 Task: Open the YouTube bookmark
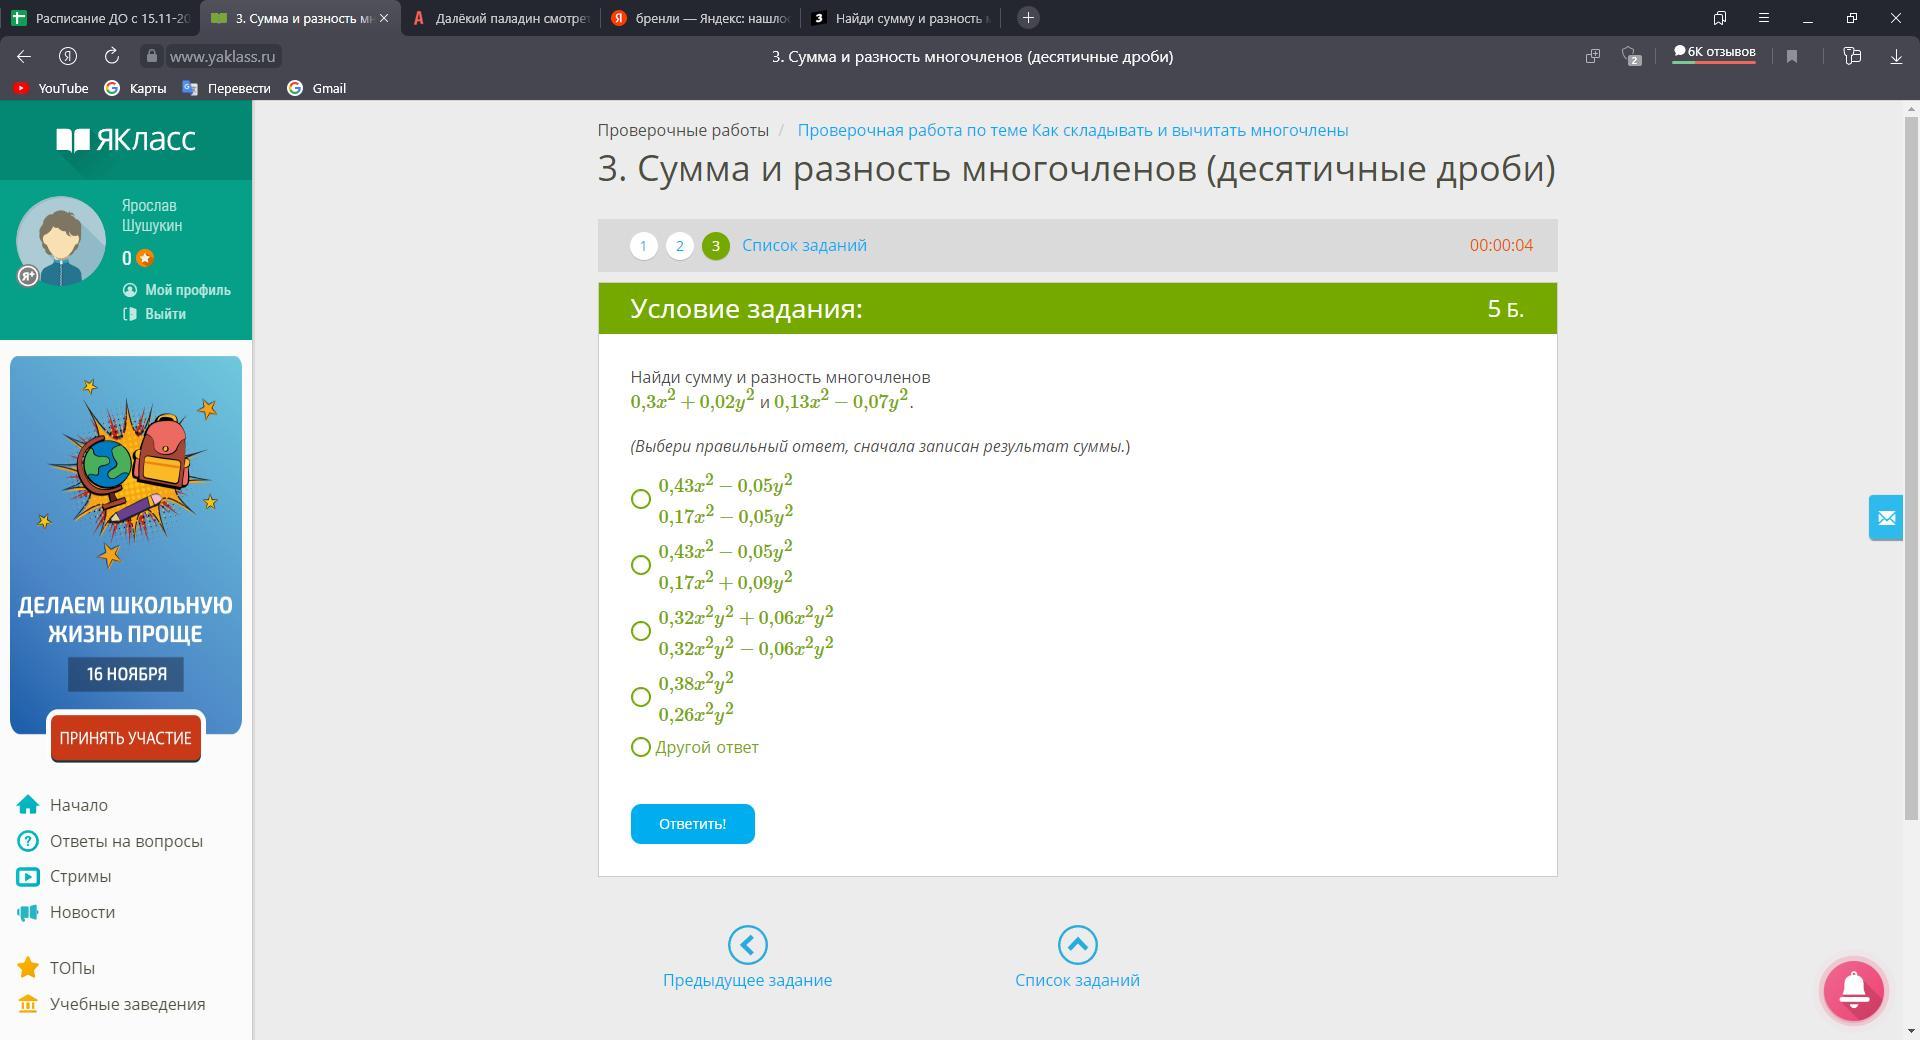tap(51, 88)
